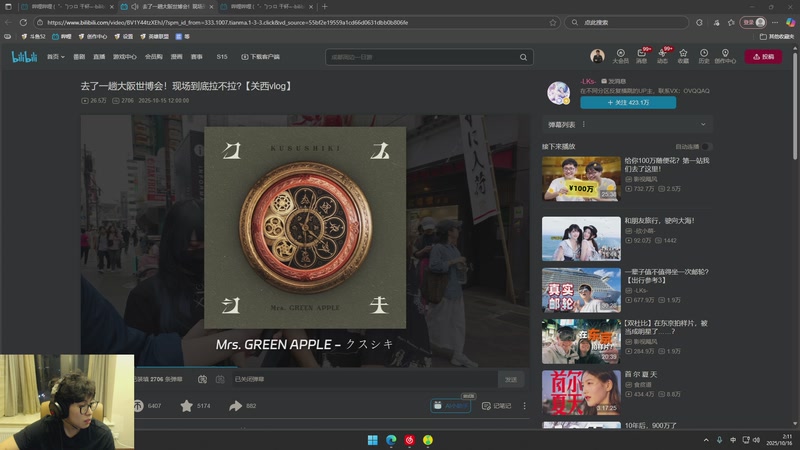
Task: Open 创作中心 lightbulb icon in header
Action: pyautogui.click(x=725, y=56)
